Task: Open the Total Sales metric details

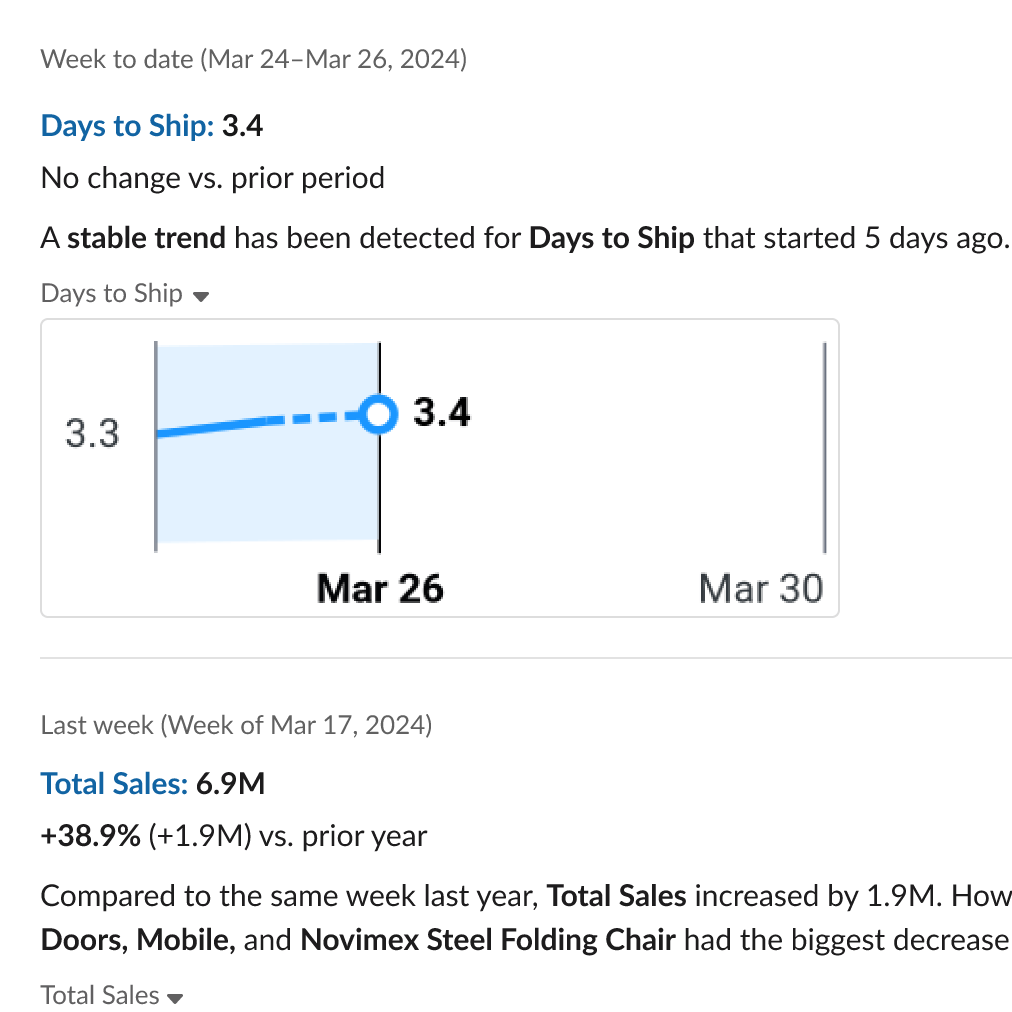Action: tap(114, 784)
